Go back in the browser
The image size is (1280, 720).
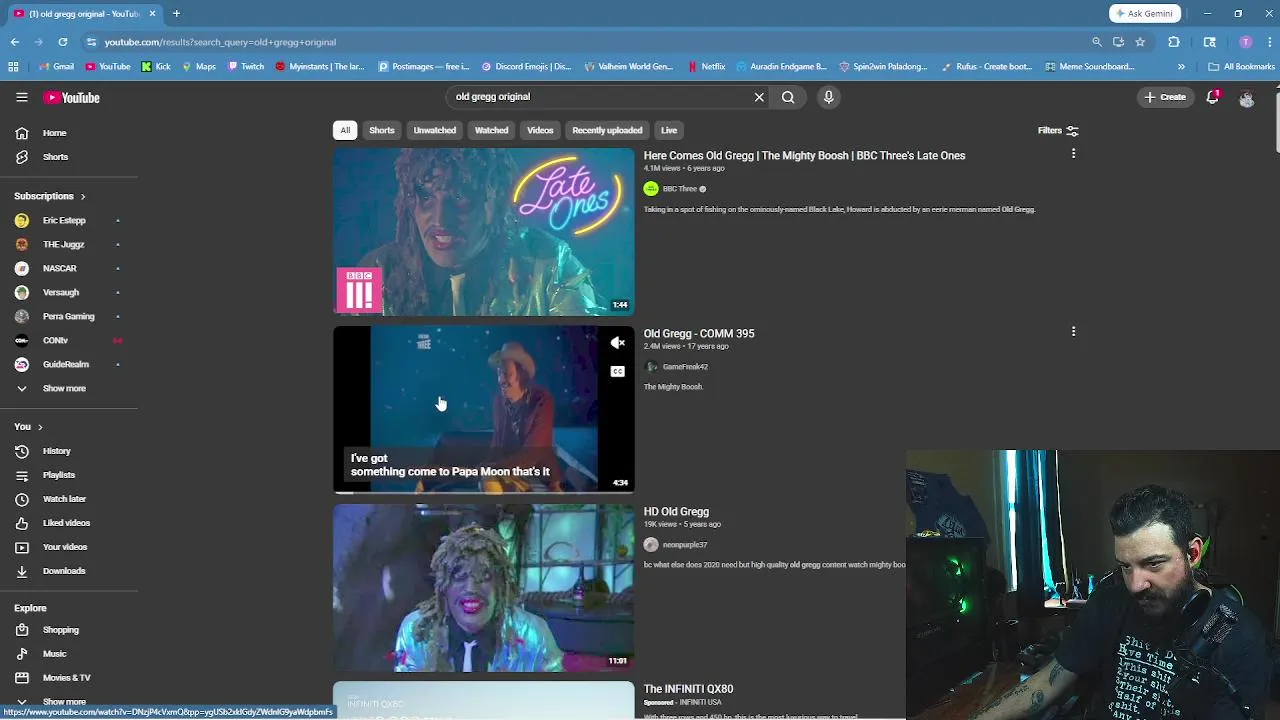tap(15, 42)
